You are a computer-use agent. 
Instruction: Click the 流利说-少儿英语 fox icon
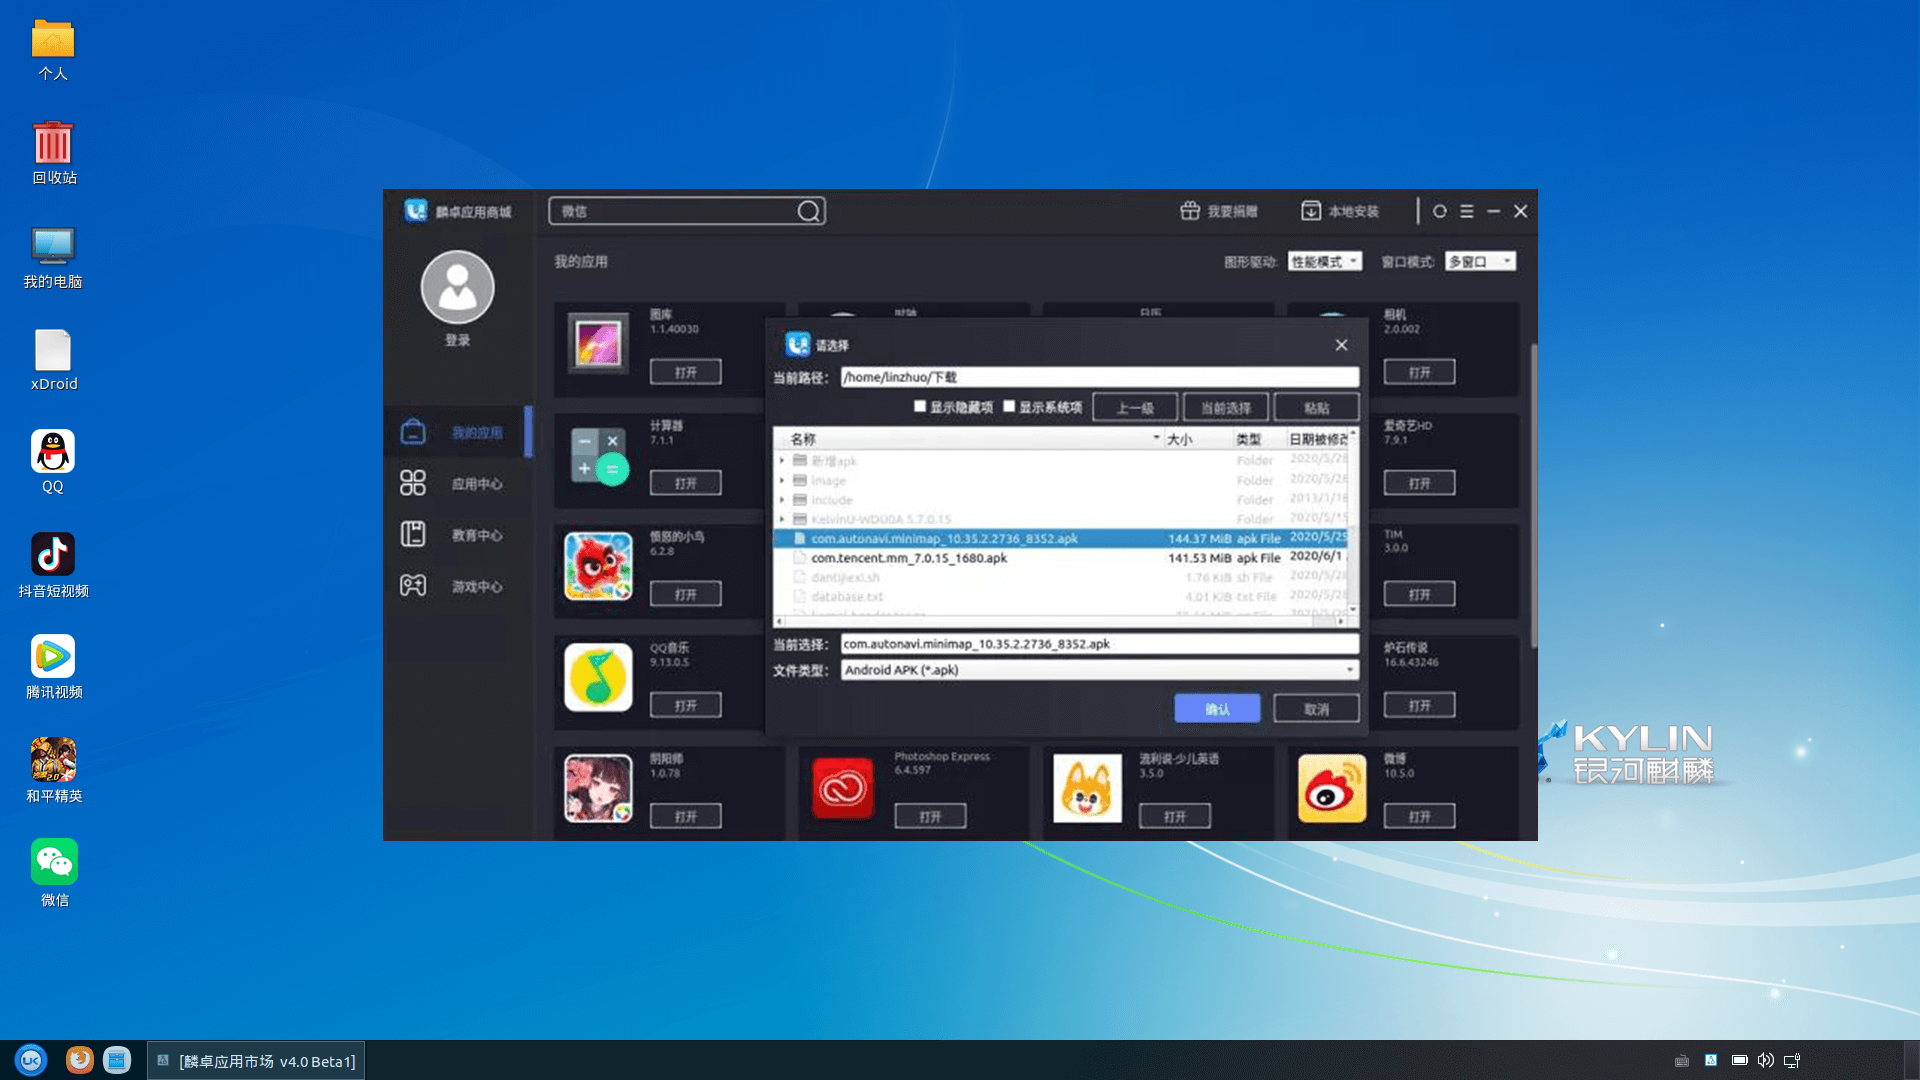click(x=1087, y=788)
